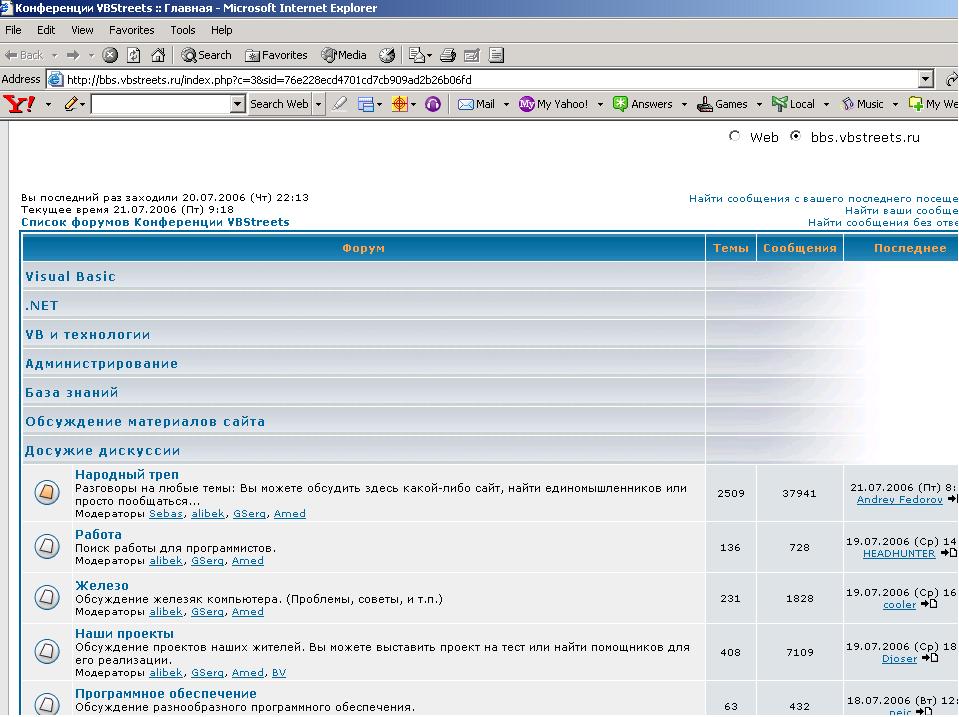
Task: Open Yahoo Local toolbar button
Action: click(x=793, y=104)
